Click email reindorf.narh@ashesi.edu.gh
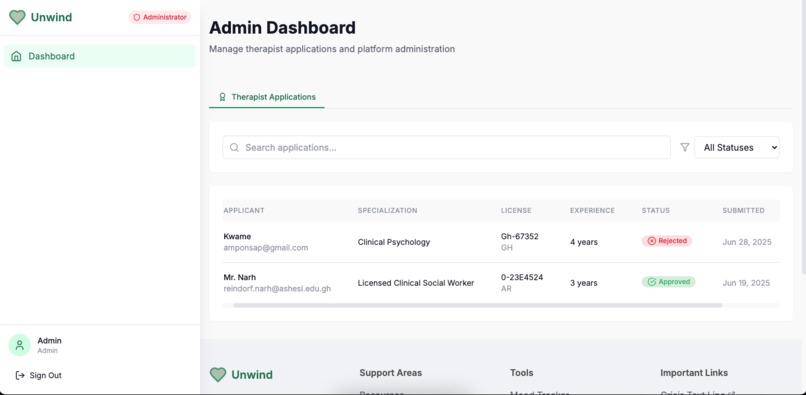This screenshot has width=806, height=395. pos(277,289)
